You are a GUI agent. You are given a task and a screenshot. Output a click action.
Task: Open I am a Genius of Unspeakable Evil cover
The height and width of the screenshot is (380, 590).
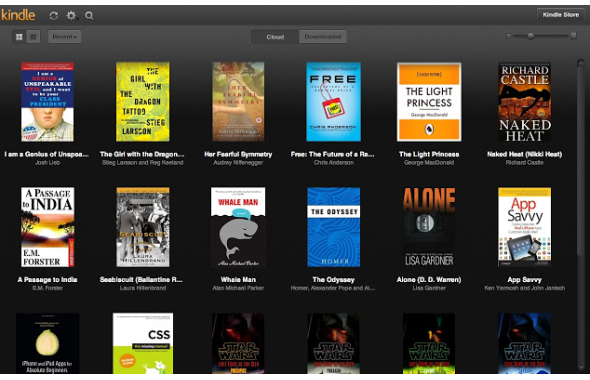47,102
